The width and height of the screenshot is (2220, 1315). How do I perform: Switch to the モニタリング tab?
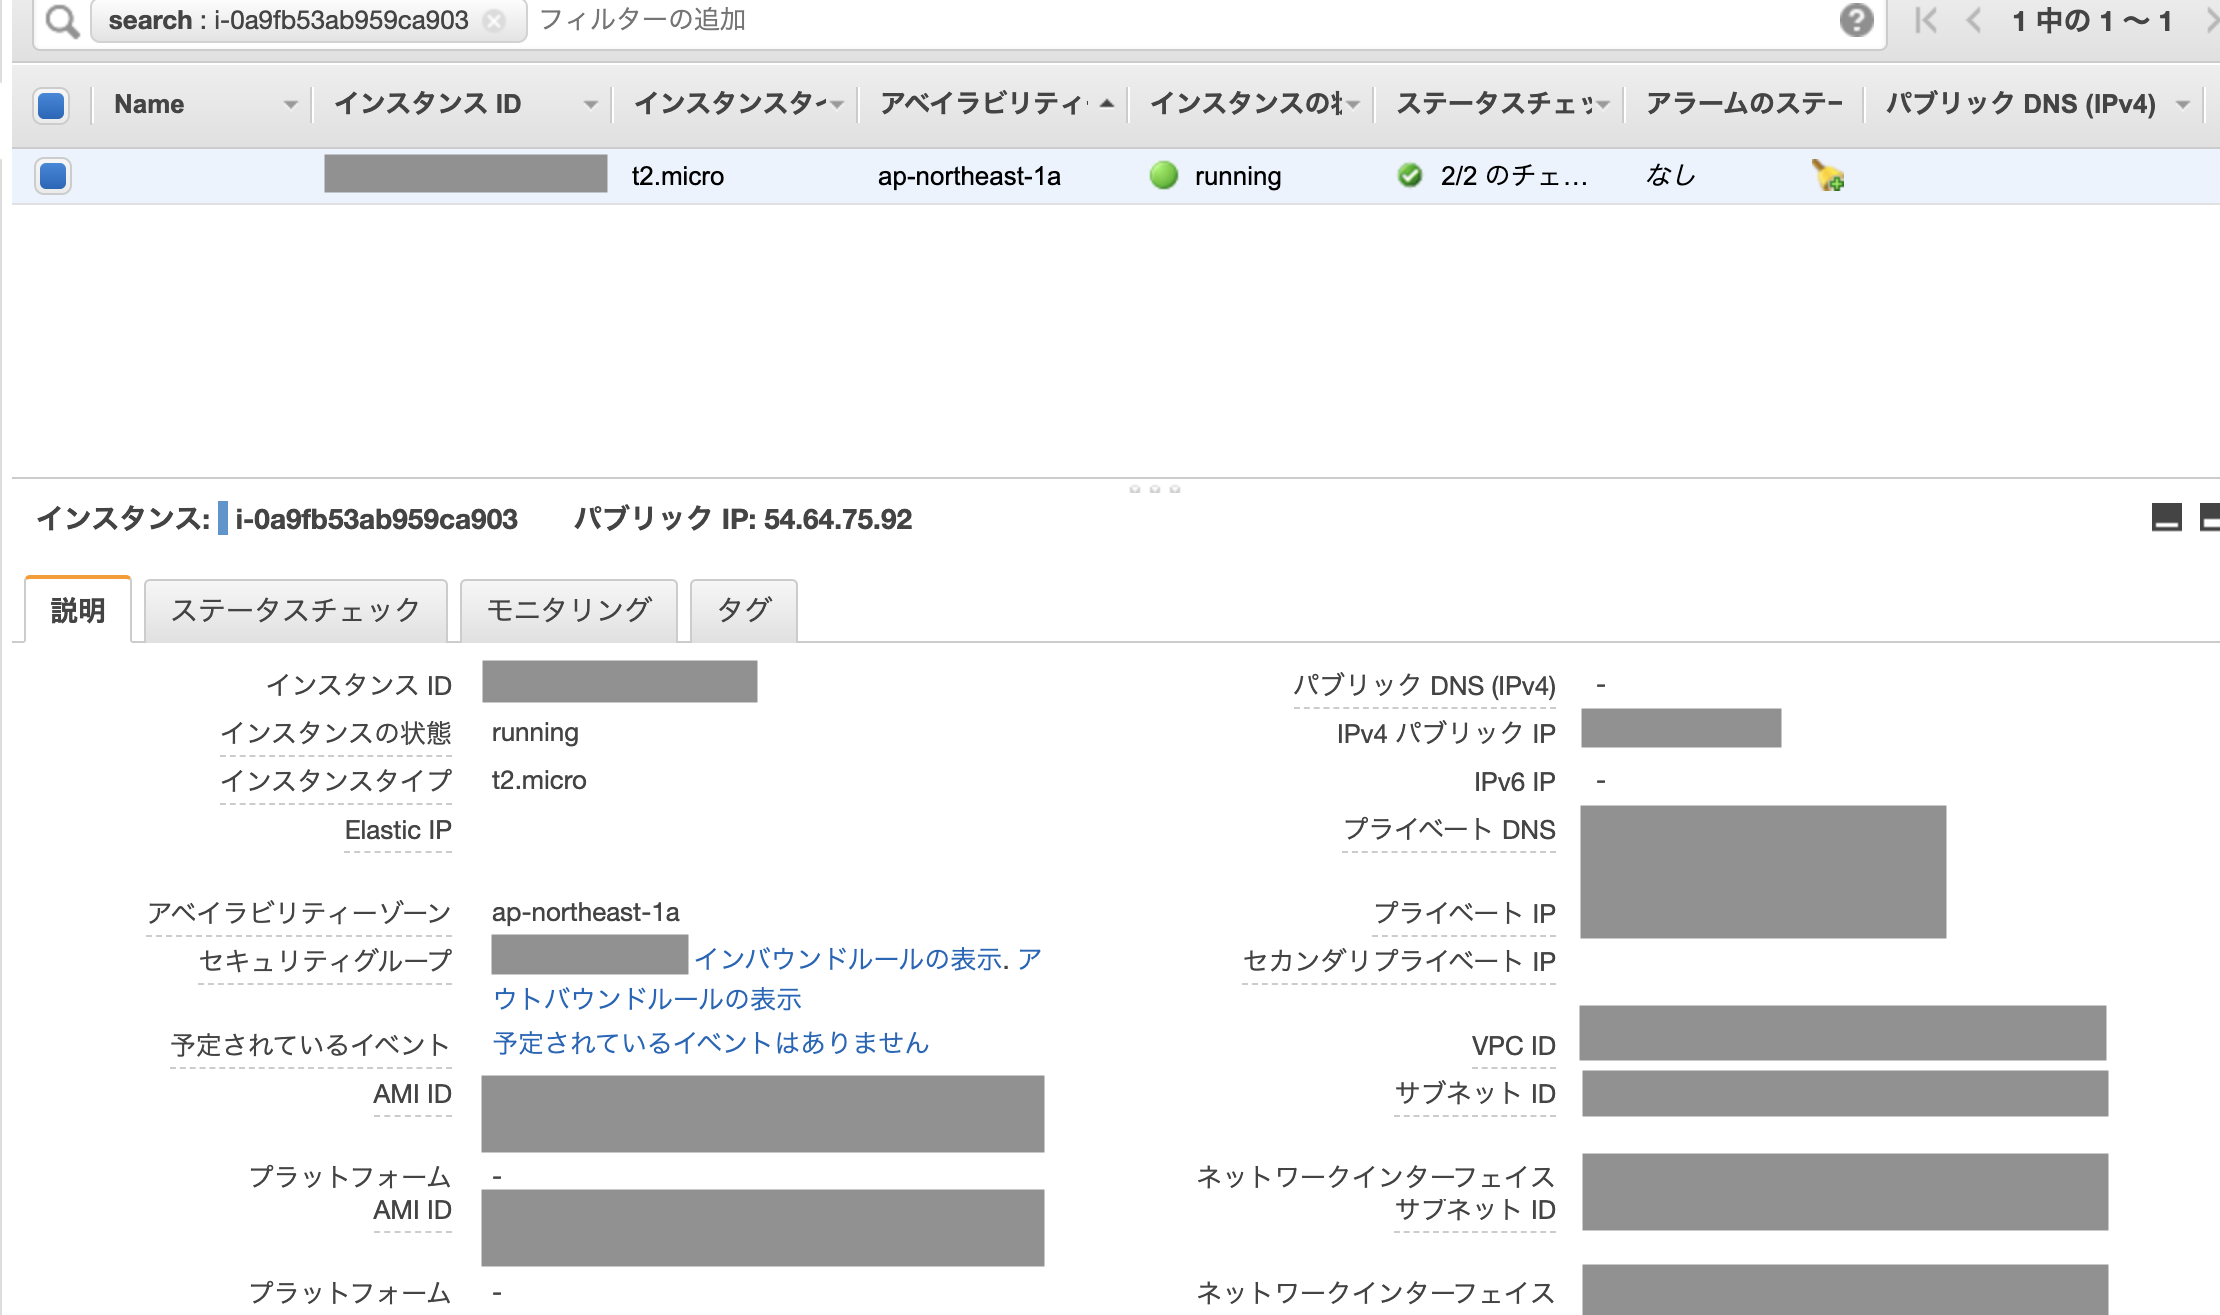tap(568, 610)
